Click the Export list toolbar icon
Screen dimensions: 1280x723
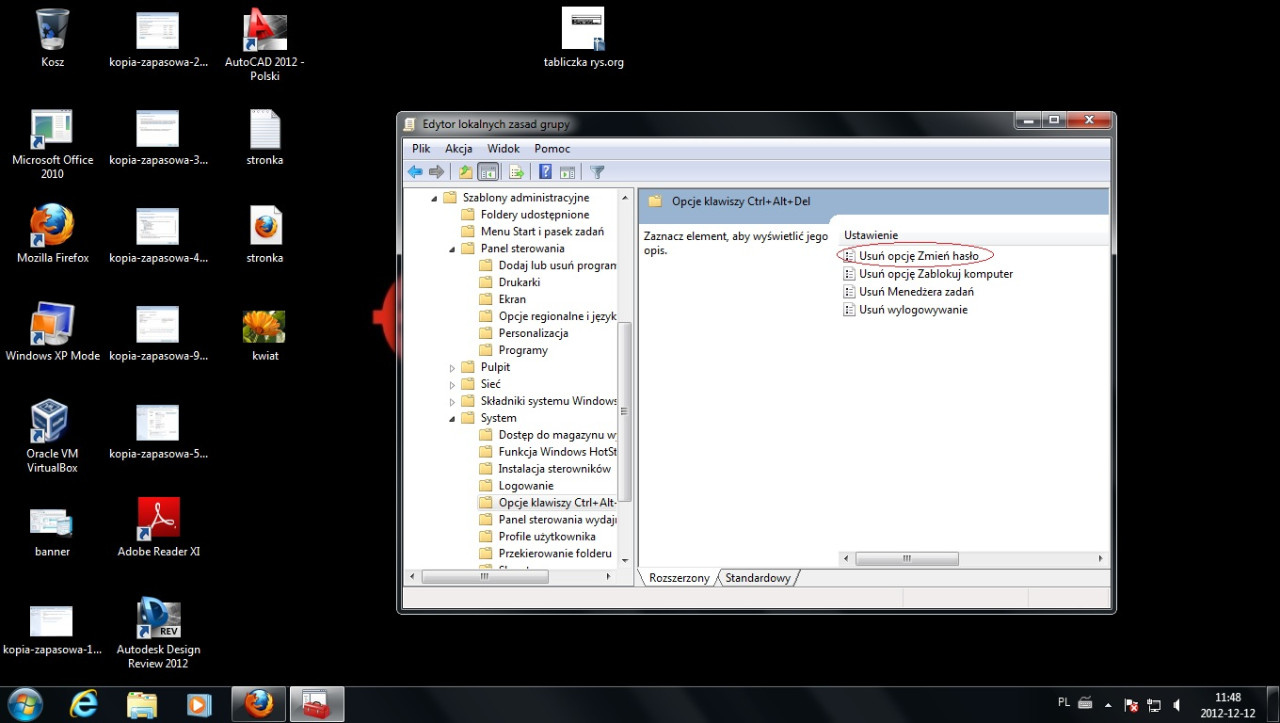tap(516, 172)
